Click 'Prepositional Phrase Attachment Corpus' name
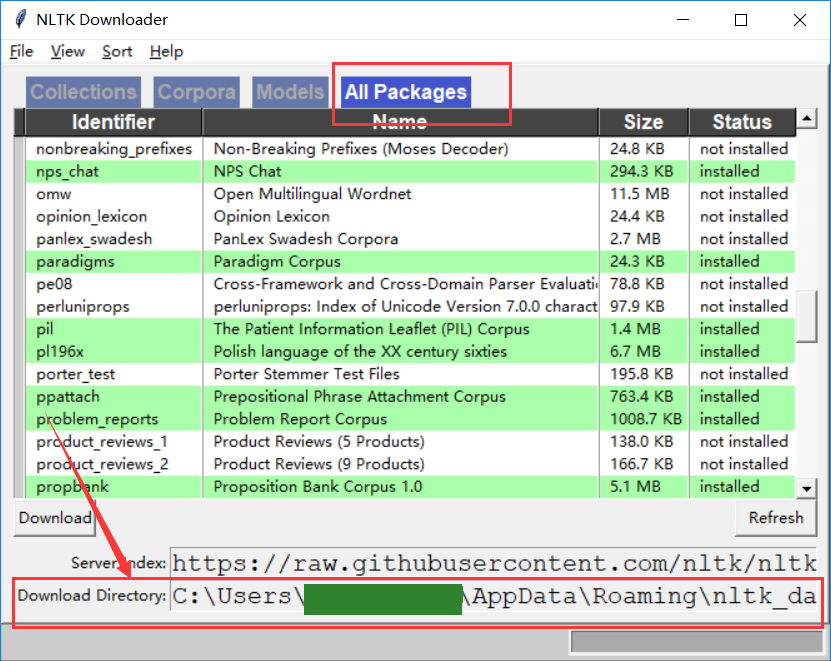The image size is (831, 661). tap(359, 396)
